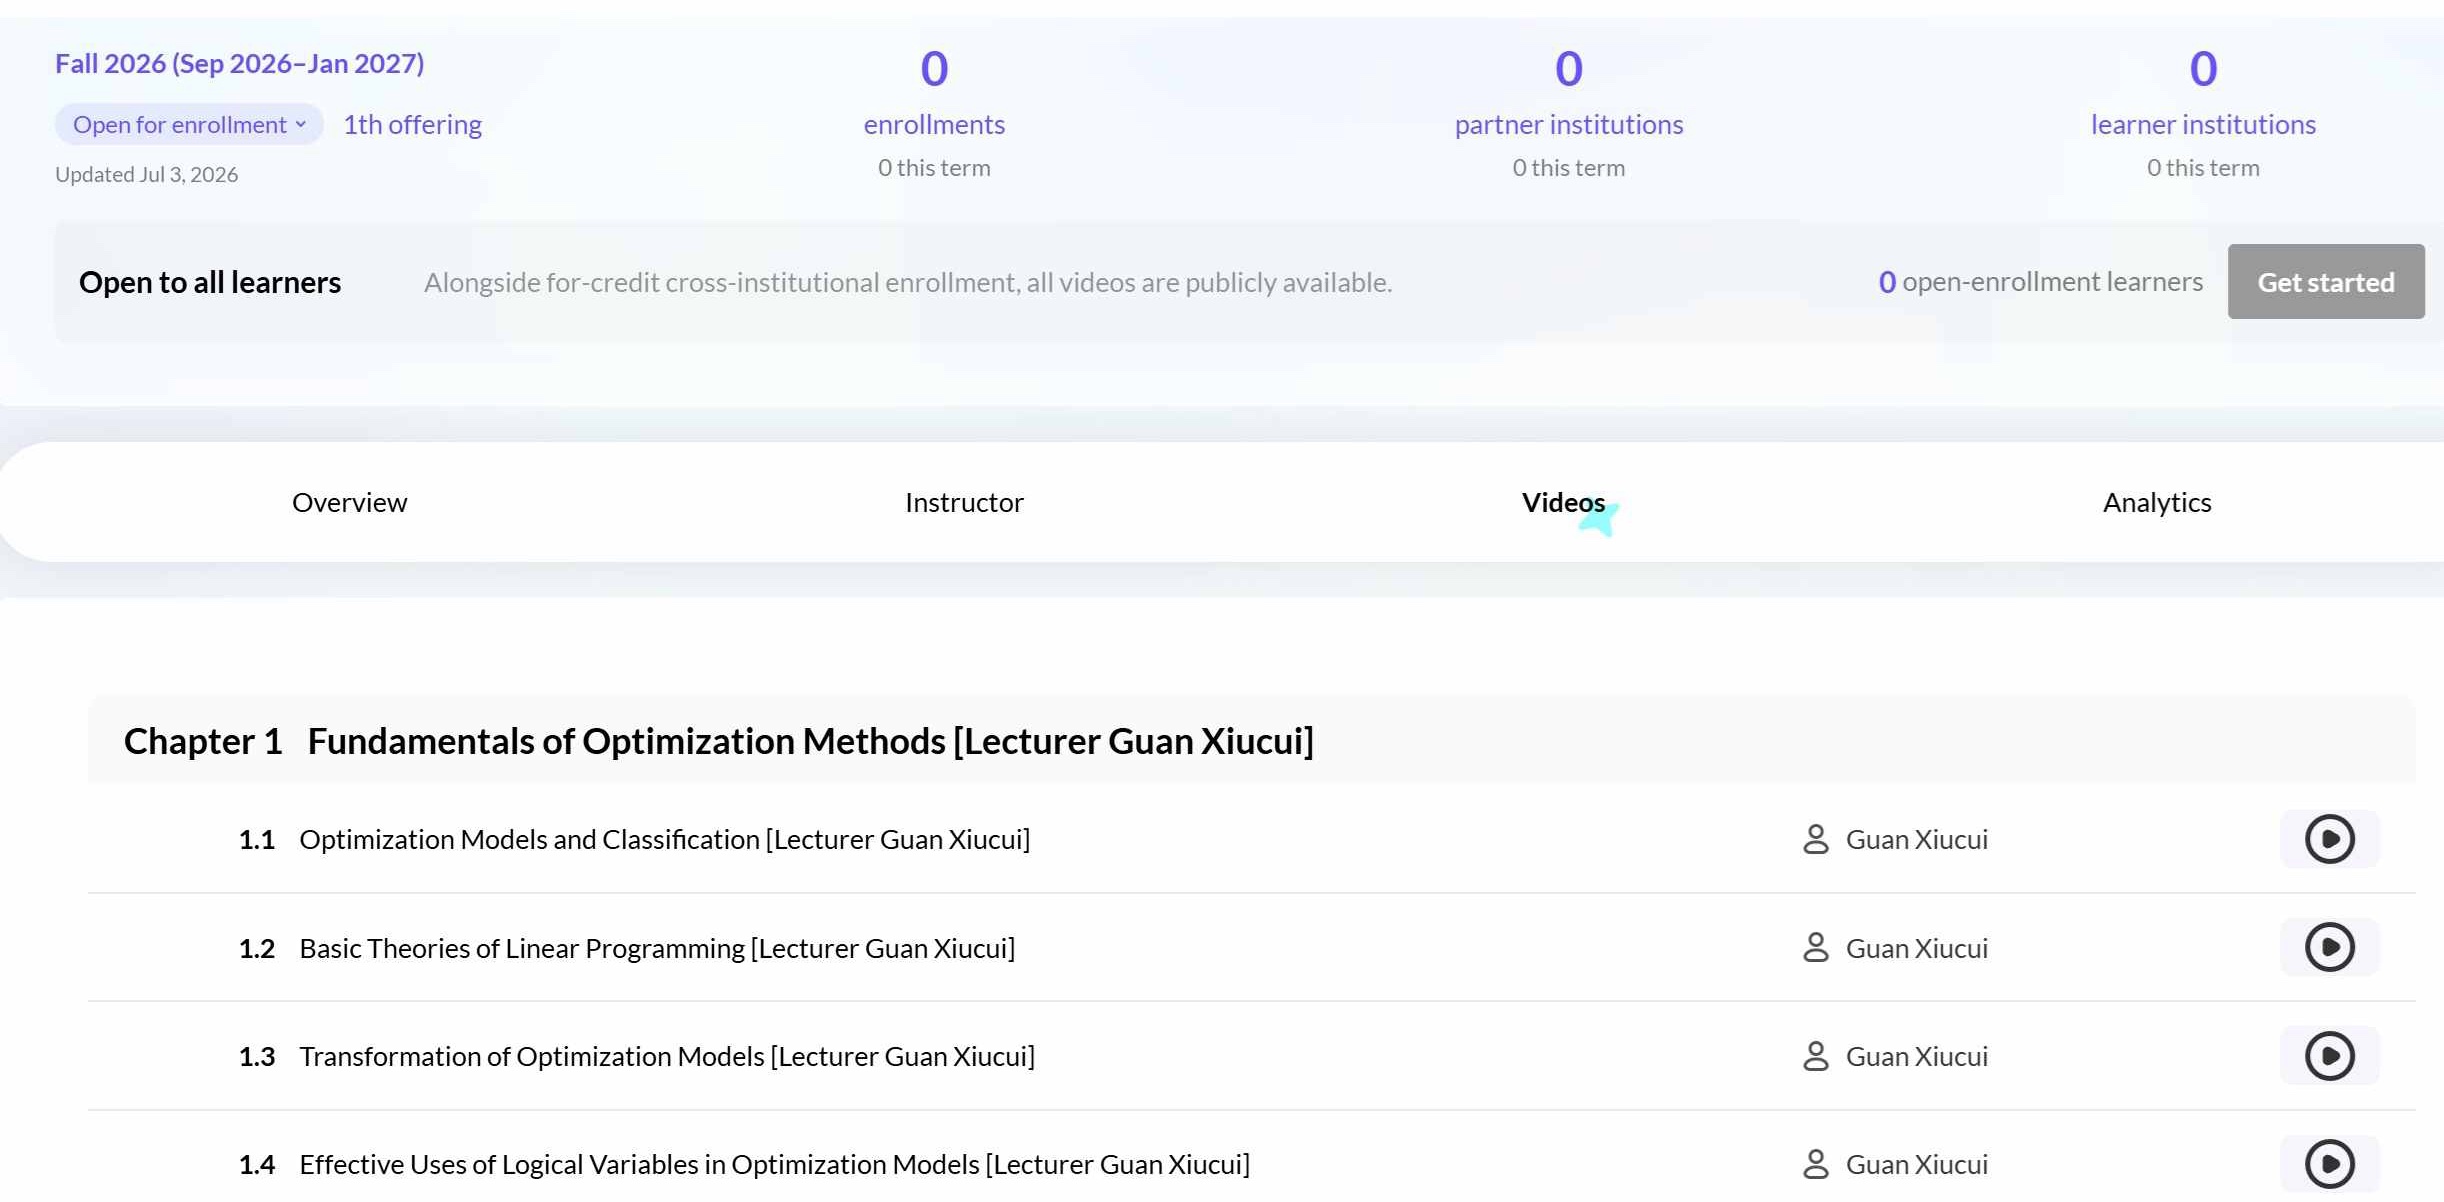Click person icon beside lesson 1.1 lecturer

click(x=1815, y=839)
